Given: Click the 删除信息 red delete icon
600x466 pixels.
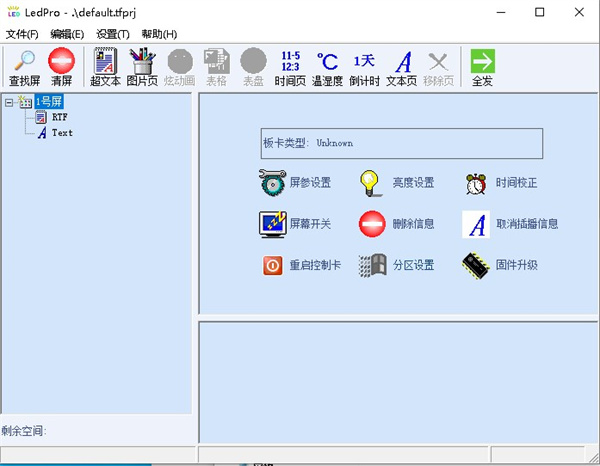Looking at the screenshot, I should 372,224.
